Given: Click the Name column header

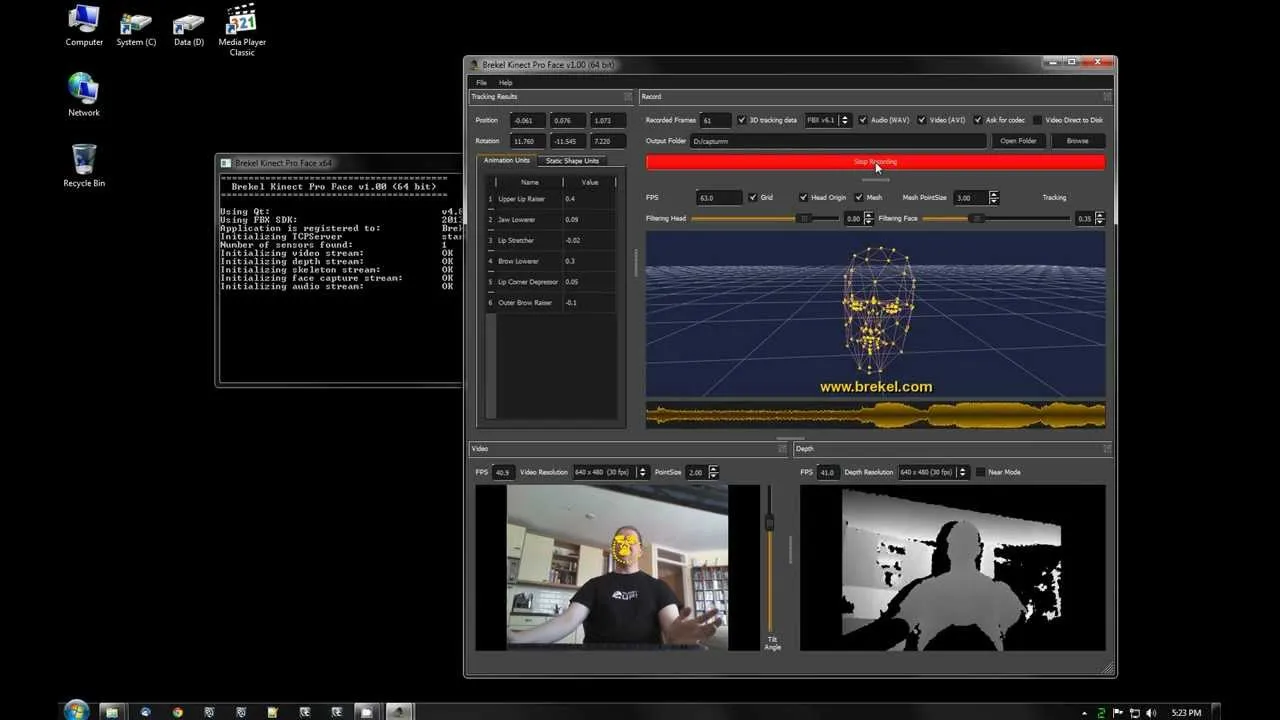Looking at the screenshot, I should (x=530, y=182).
